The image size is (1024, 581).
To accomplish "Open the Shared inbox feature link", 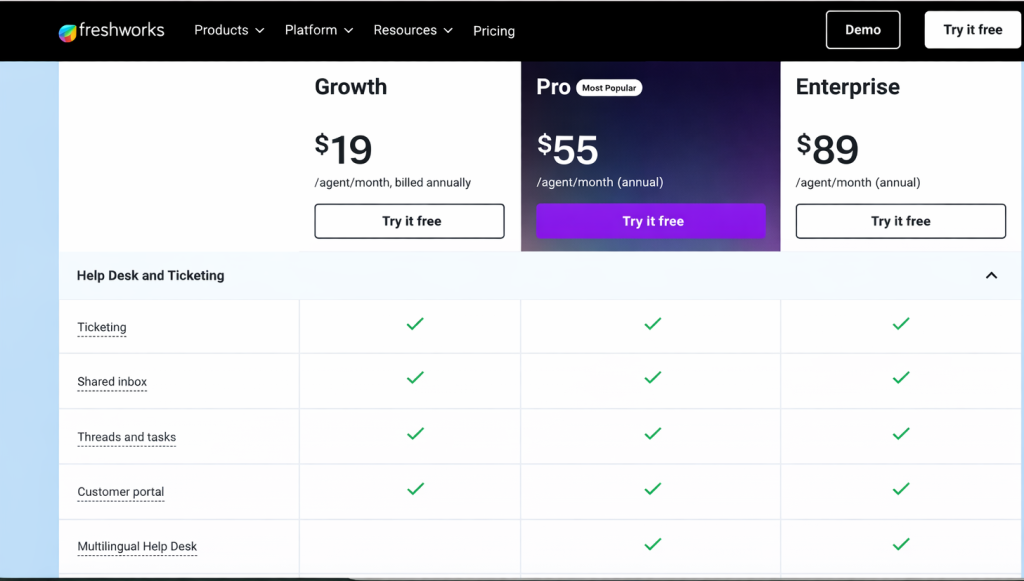I will [x=111, y=381].
